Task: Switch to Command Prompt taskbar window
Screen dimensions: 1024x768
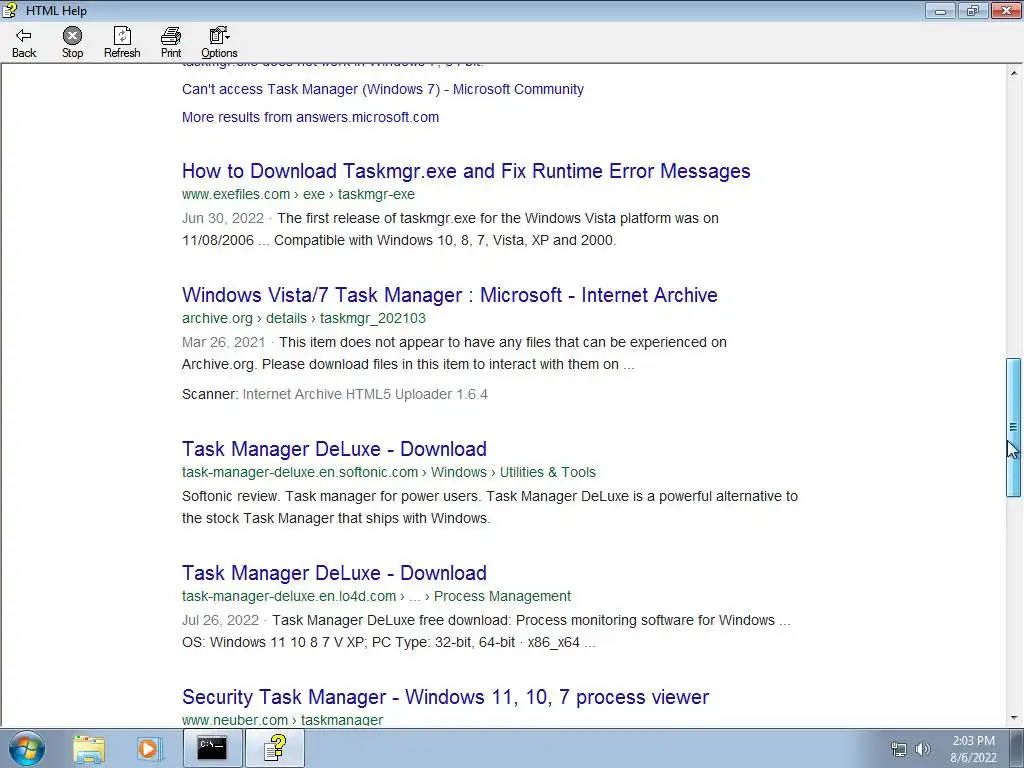Action: [x=212, y=748]
